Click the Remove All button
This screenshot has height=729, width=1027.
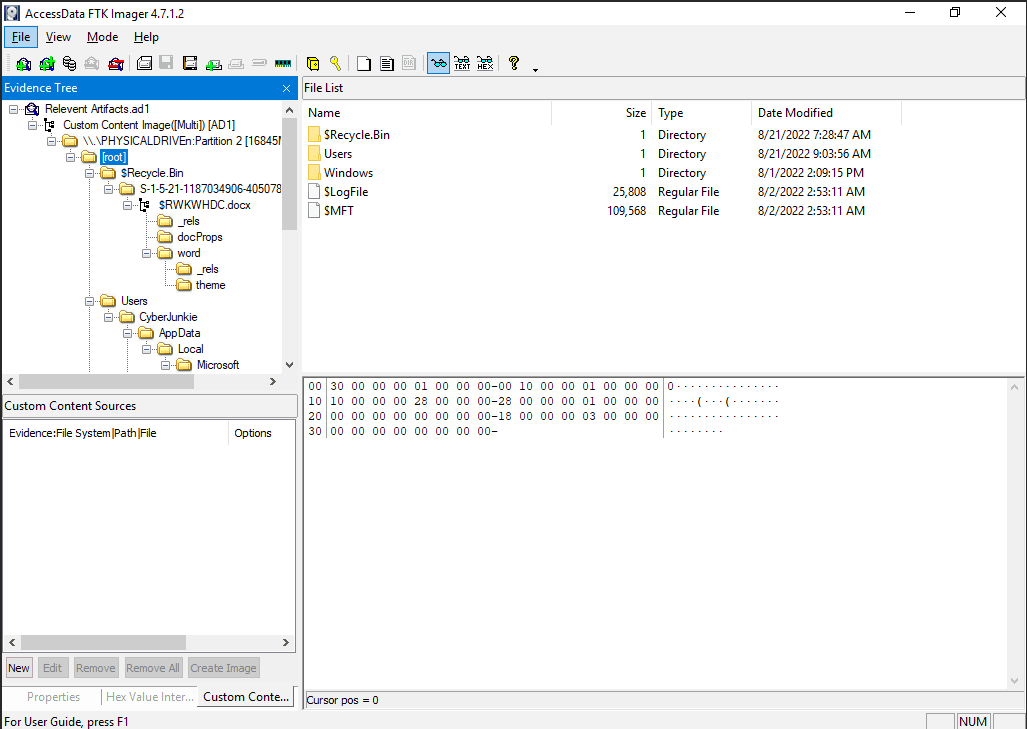(x=153, y=668)
